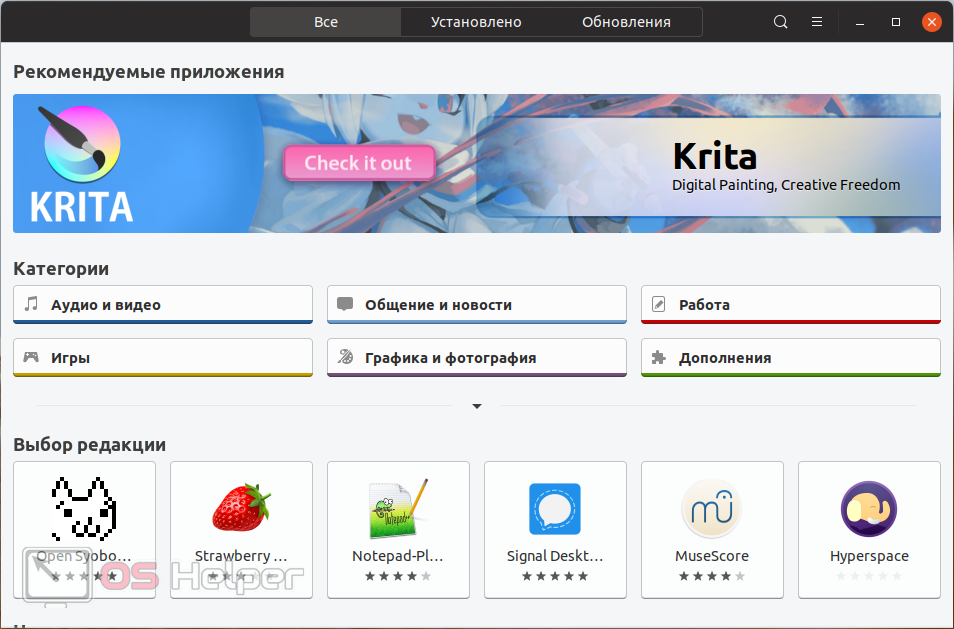Open the Общение и новости category
The height and width of the screenshot is (629, 954).
coord(477,305)
